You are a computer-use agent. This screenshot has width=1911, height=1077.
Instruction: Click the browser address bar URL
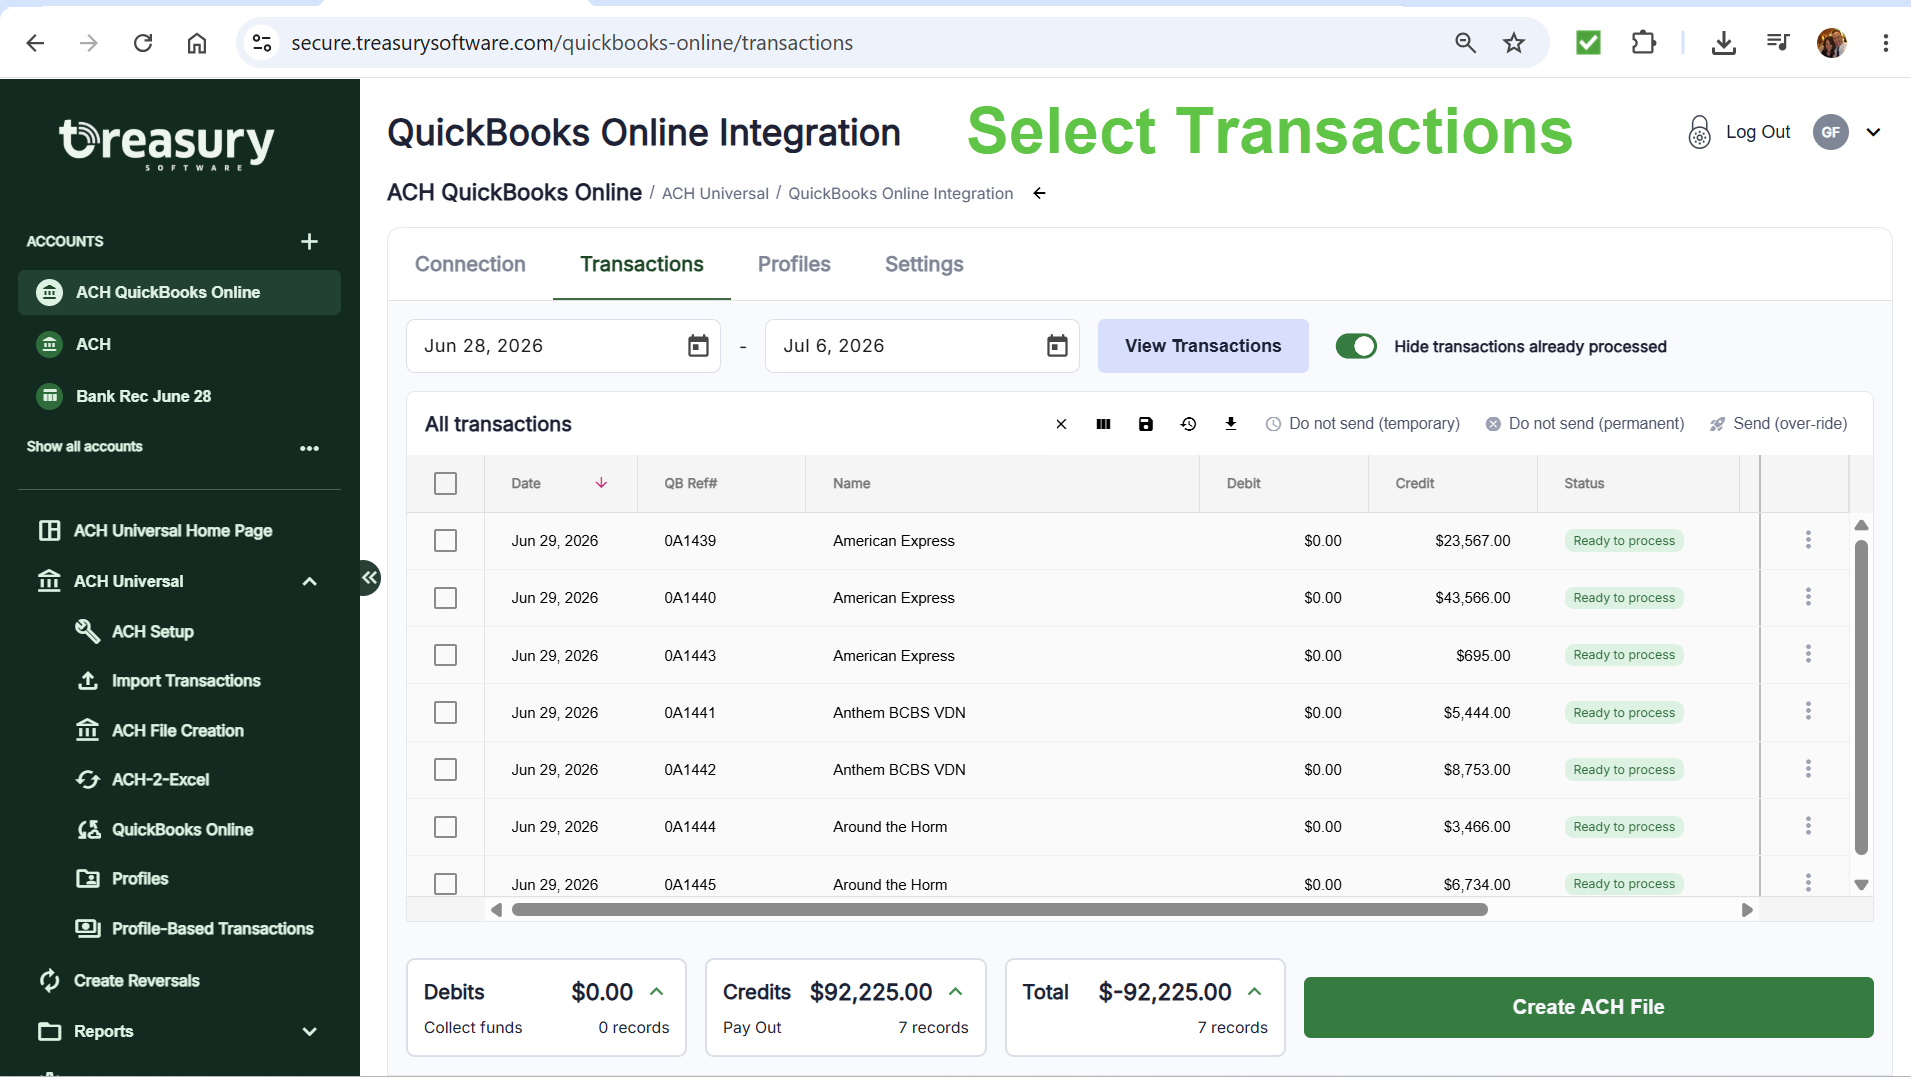(572, 43)
